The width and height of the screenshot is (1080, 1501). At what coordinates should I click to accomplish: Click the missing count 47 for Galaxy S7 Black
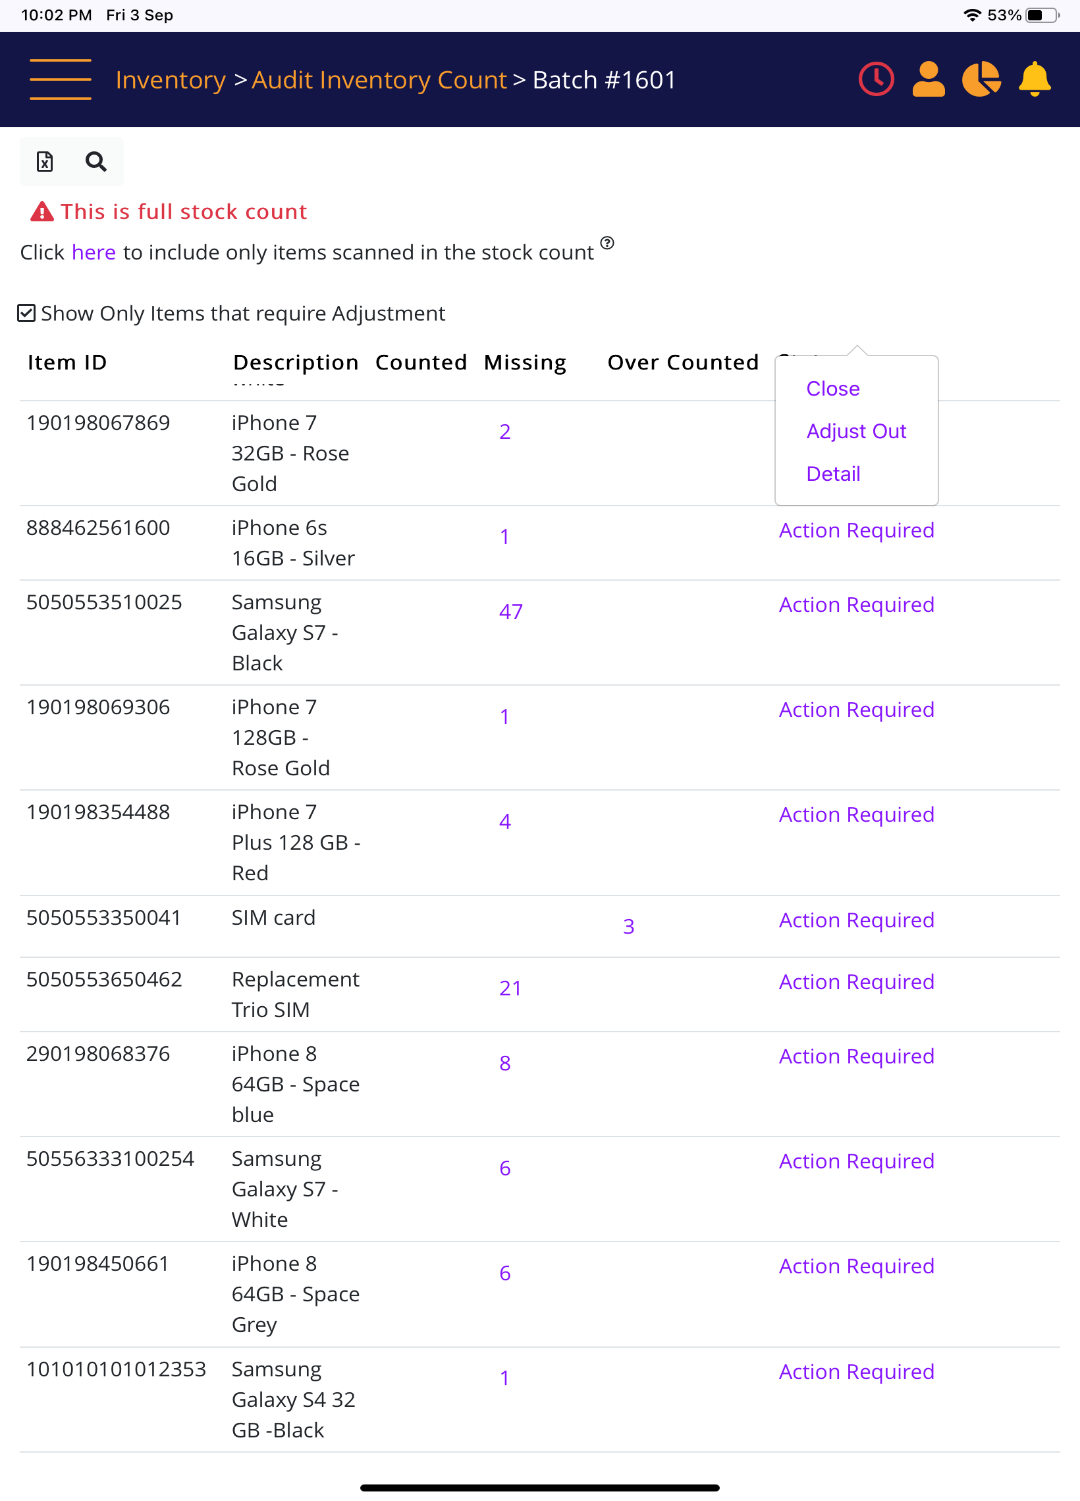[x=511, y=612]
